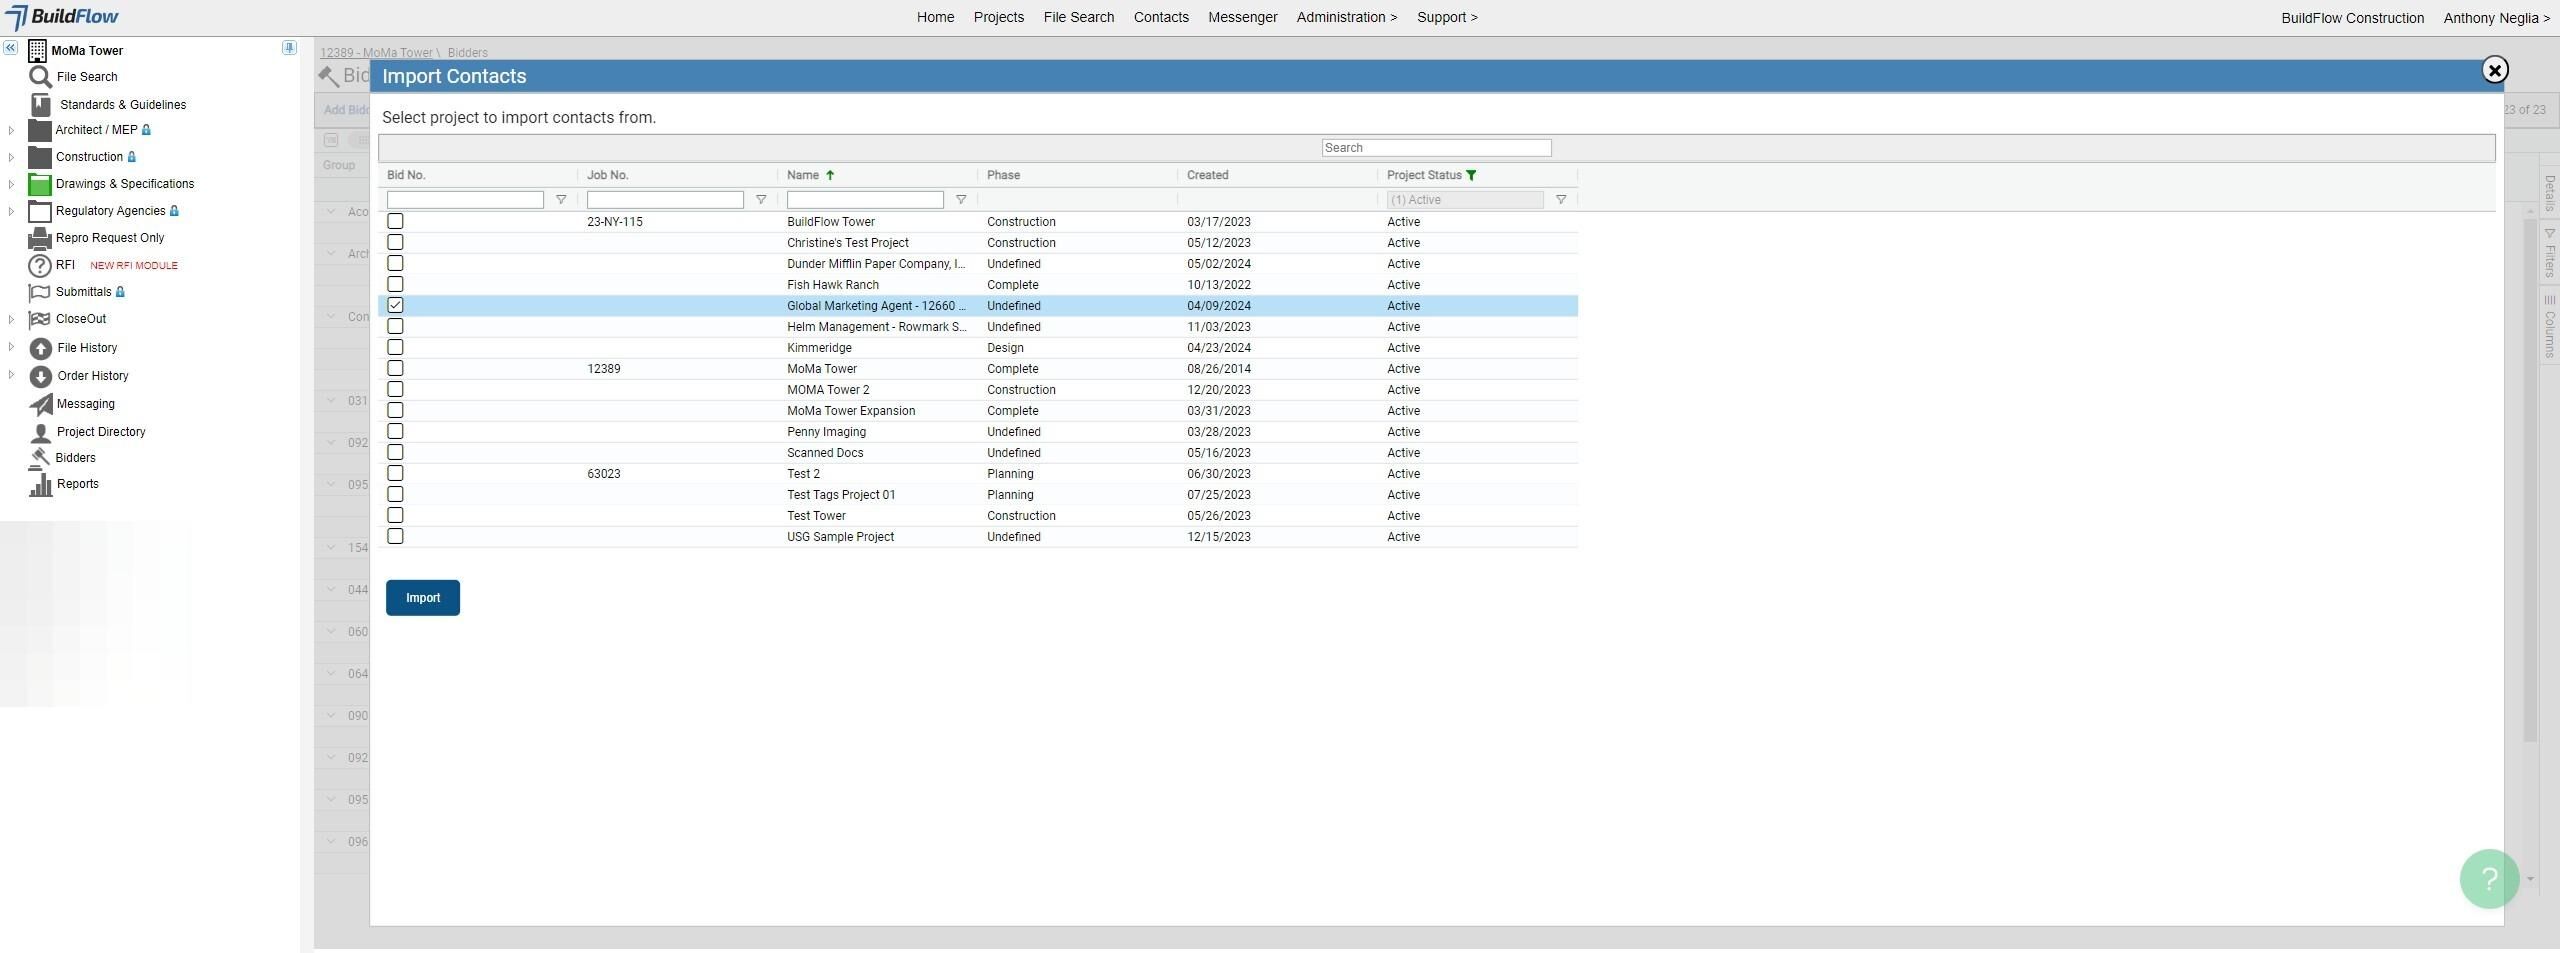Click the Architect / MEP folder icon
The image size is (2560, 953).
pos(39,130)
